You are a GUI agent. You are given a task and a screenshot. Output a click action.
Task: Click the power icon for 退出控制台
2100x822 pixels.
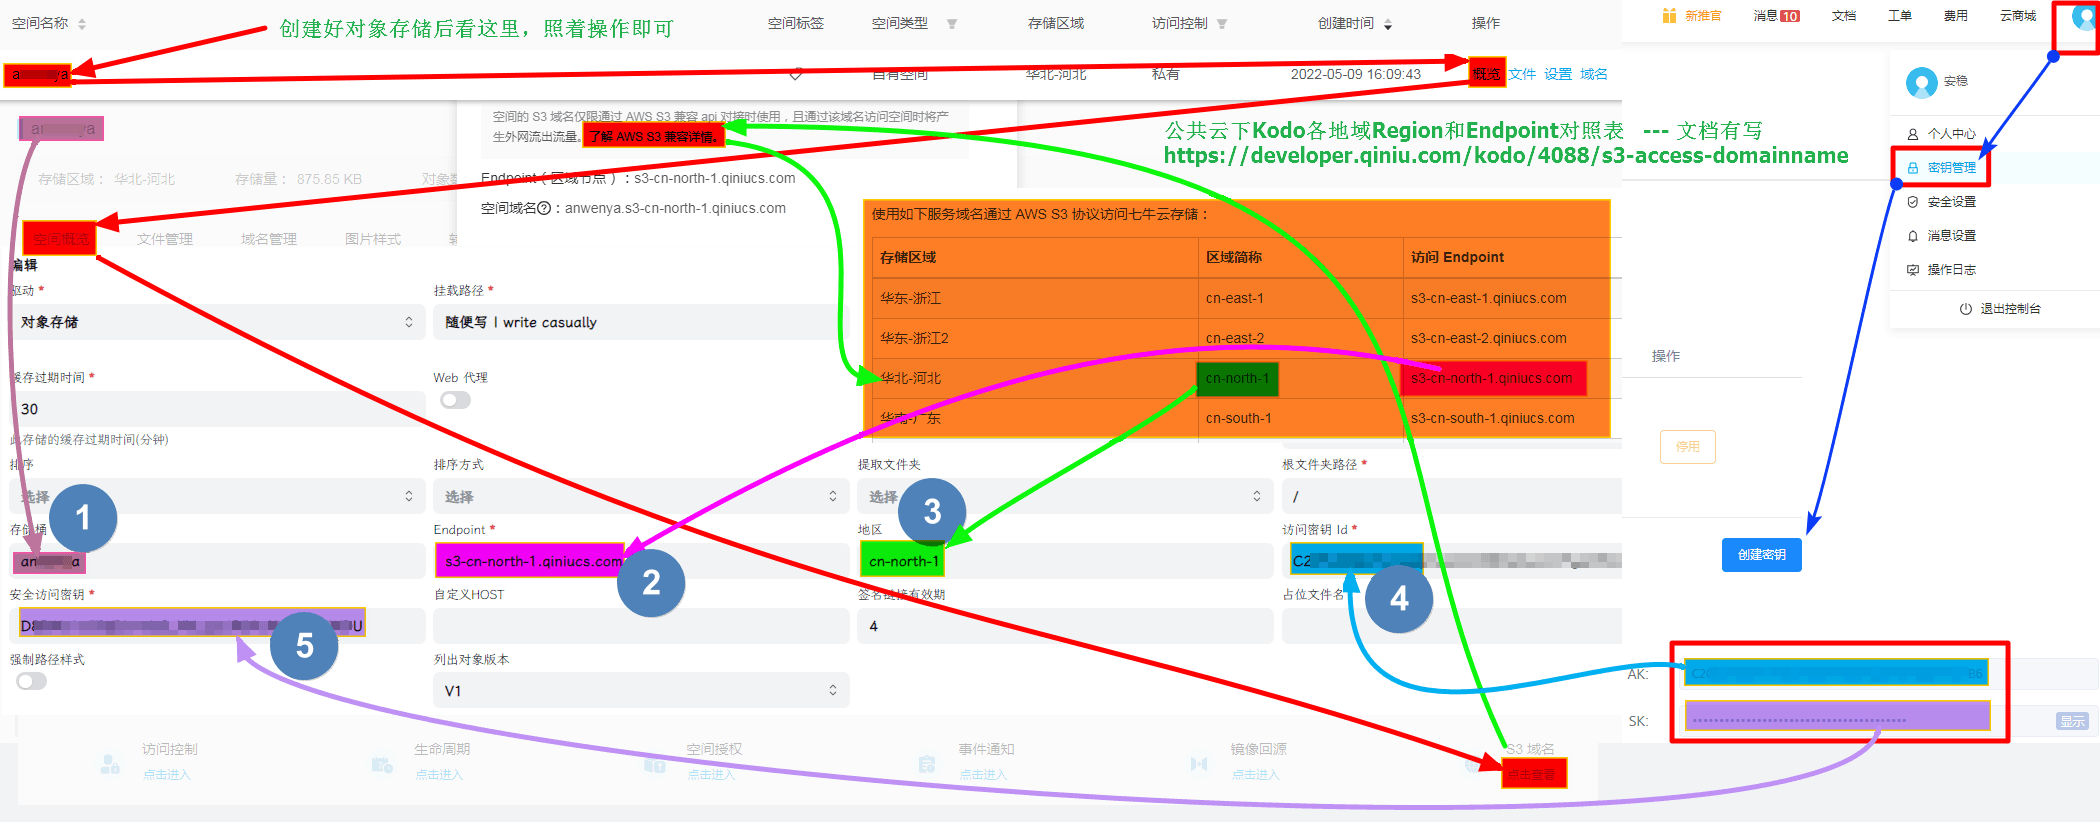click(1965, 309)
